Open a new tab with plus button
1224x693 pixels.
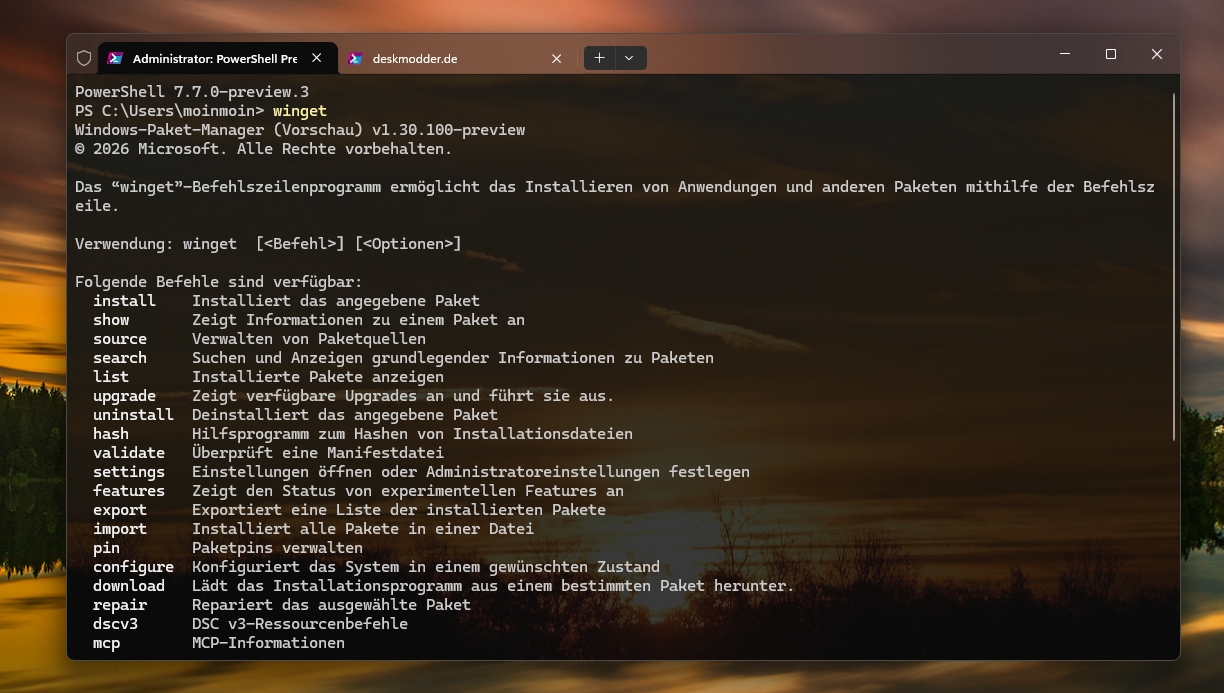pyautogui.click(x=599, y=58)
